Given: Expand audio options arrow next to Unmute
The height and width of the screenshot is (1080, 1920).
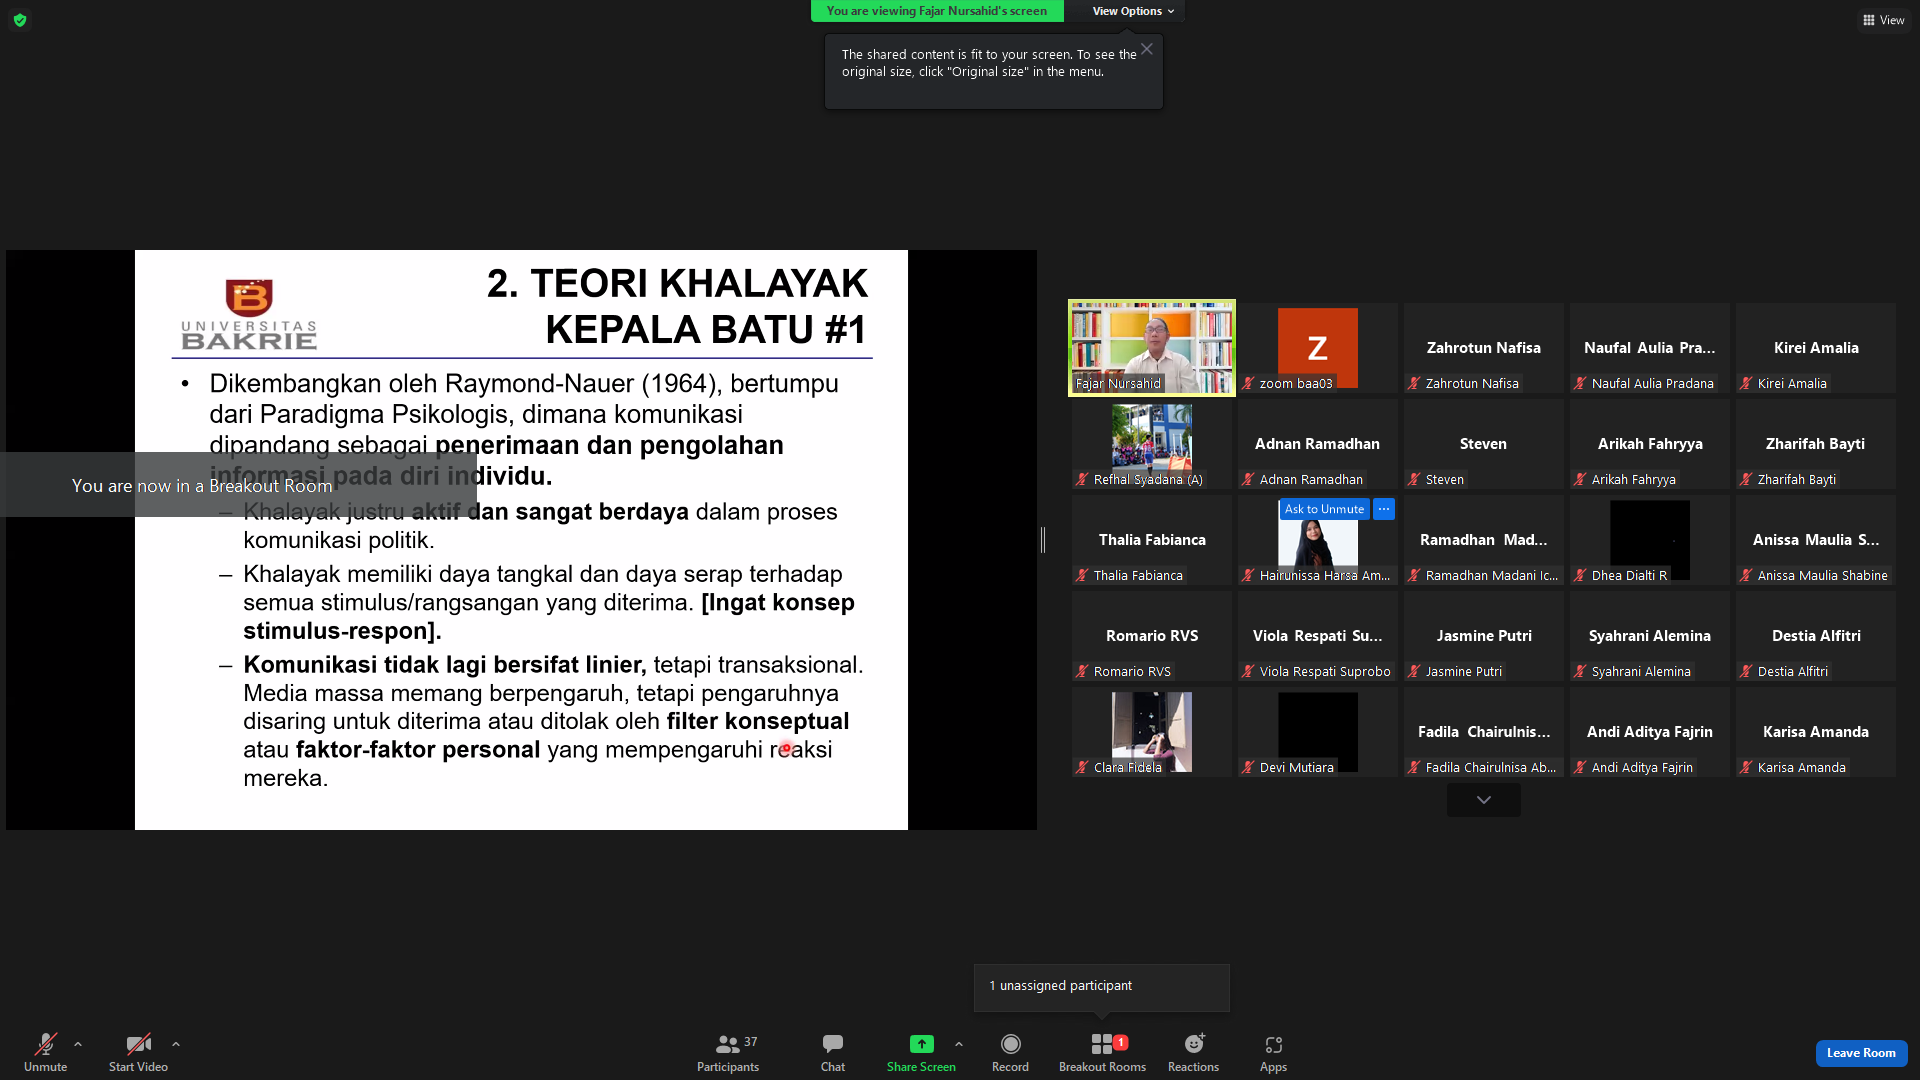Looking at the screenshot, I should pyautogui.click(x=78, y=1044).
